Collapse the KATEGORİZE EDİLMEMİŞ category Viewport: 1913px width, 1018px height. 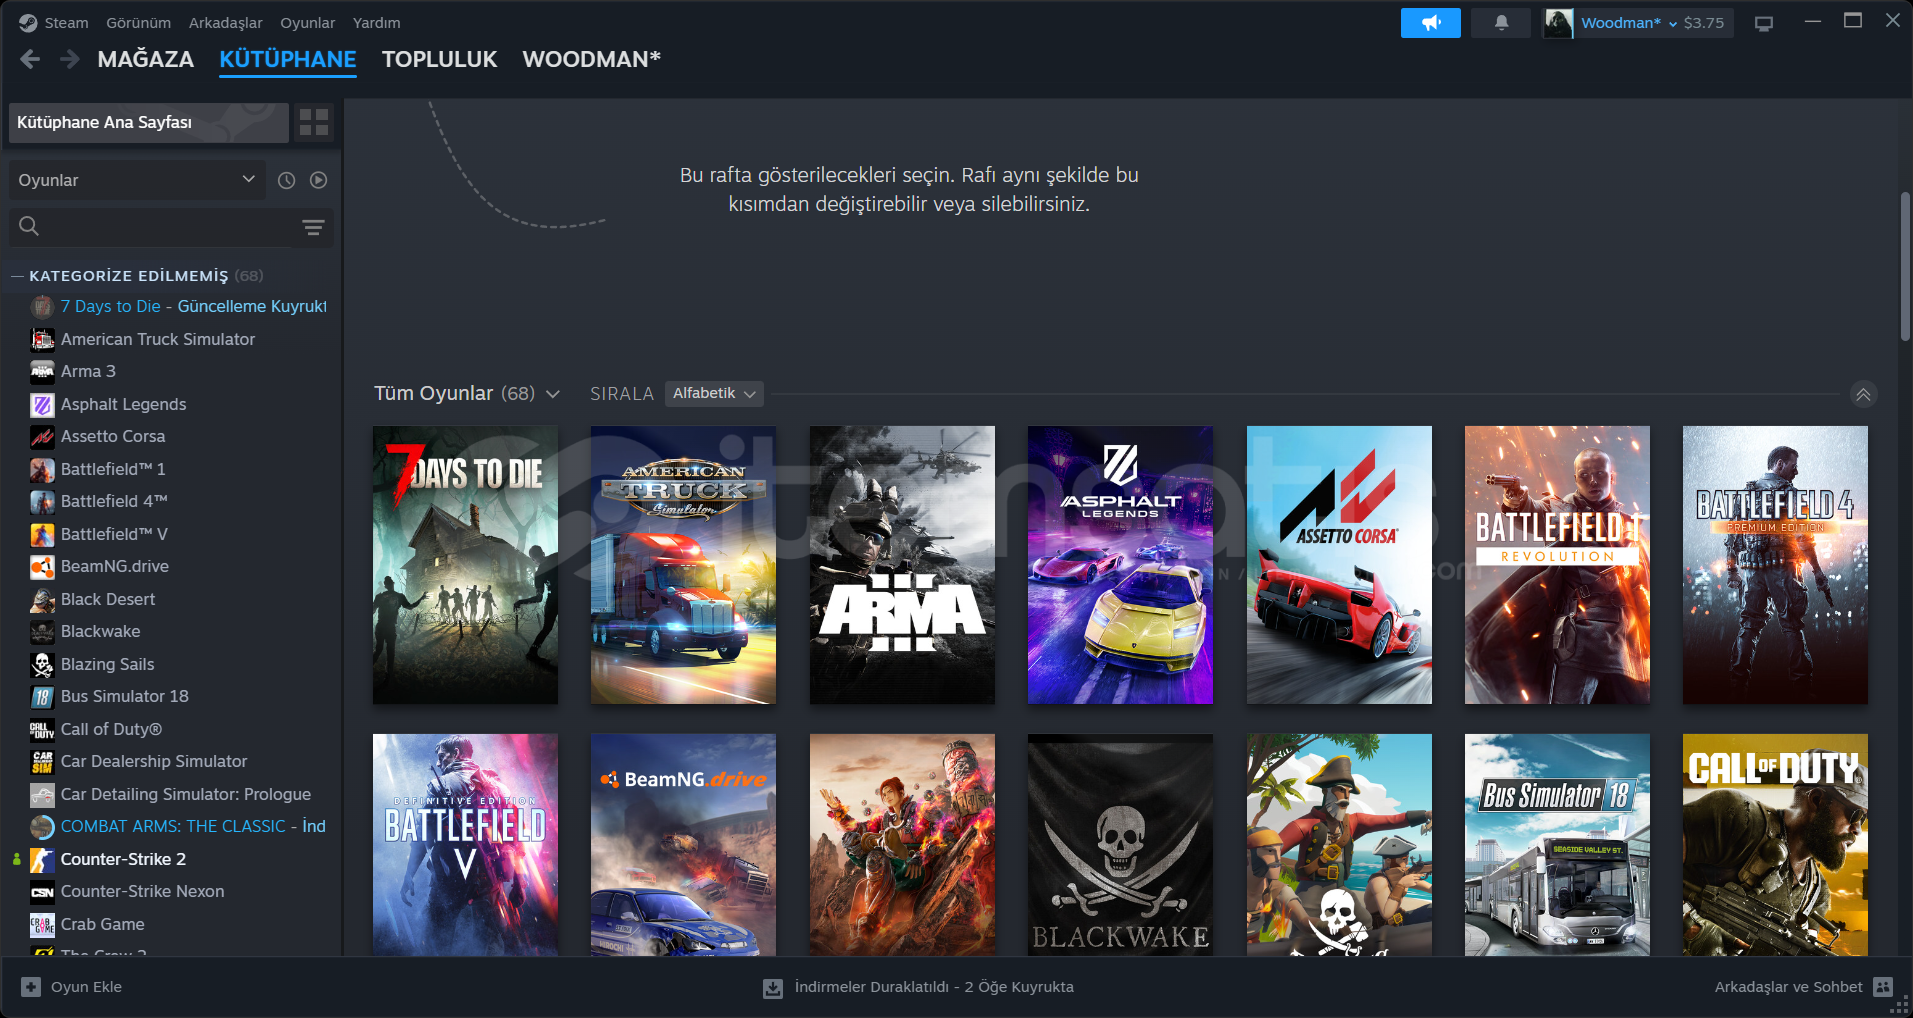[x=17, y=276]
